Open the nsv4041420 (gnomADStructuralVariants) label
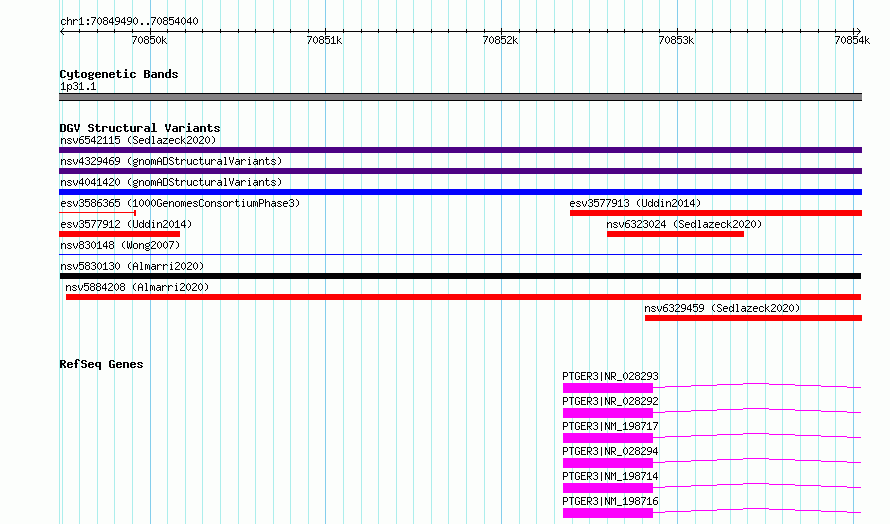This screenshot has height=524, width=890. 171,182
